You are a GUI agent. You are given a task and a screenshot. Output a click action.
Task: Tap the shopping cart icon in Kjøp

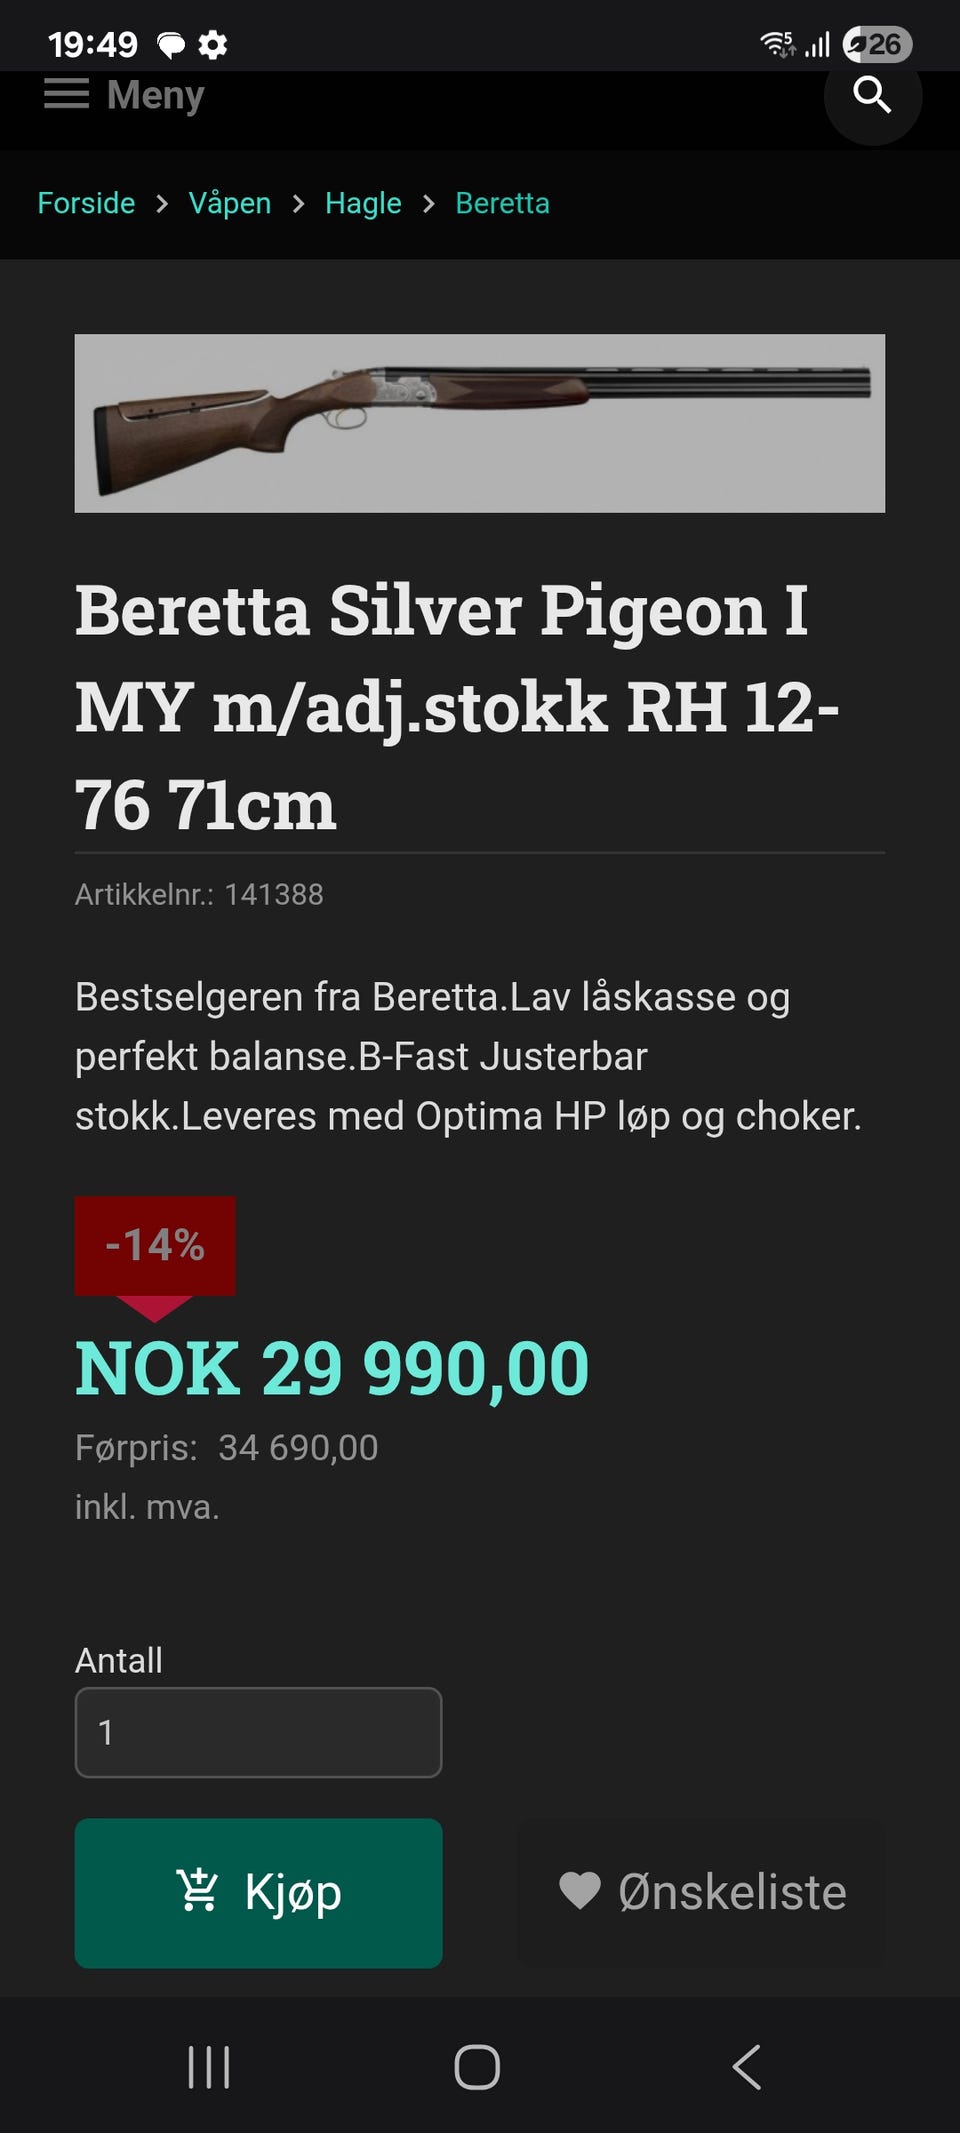coord(197,1891)
